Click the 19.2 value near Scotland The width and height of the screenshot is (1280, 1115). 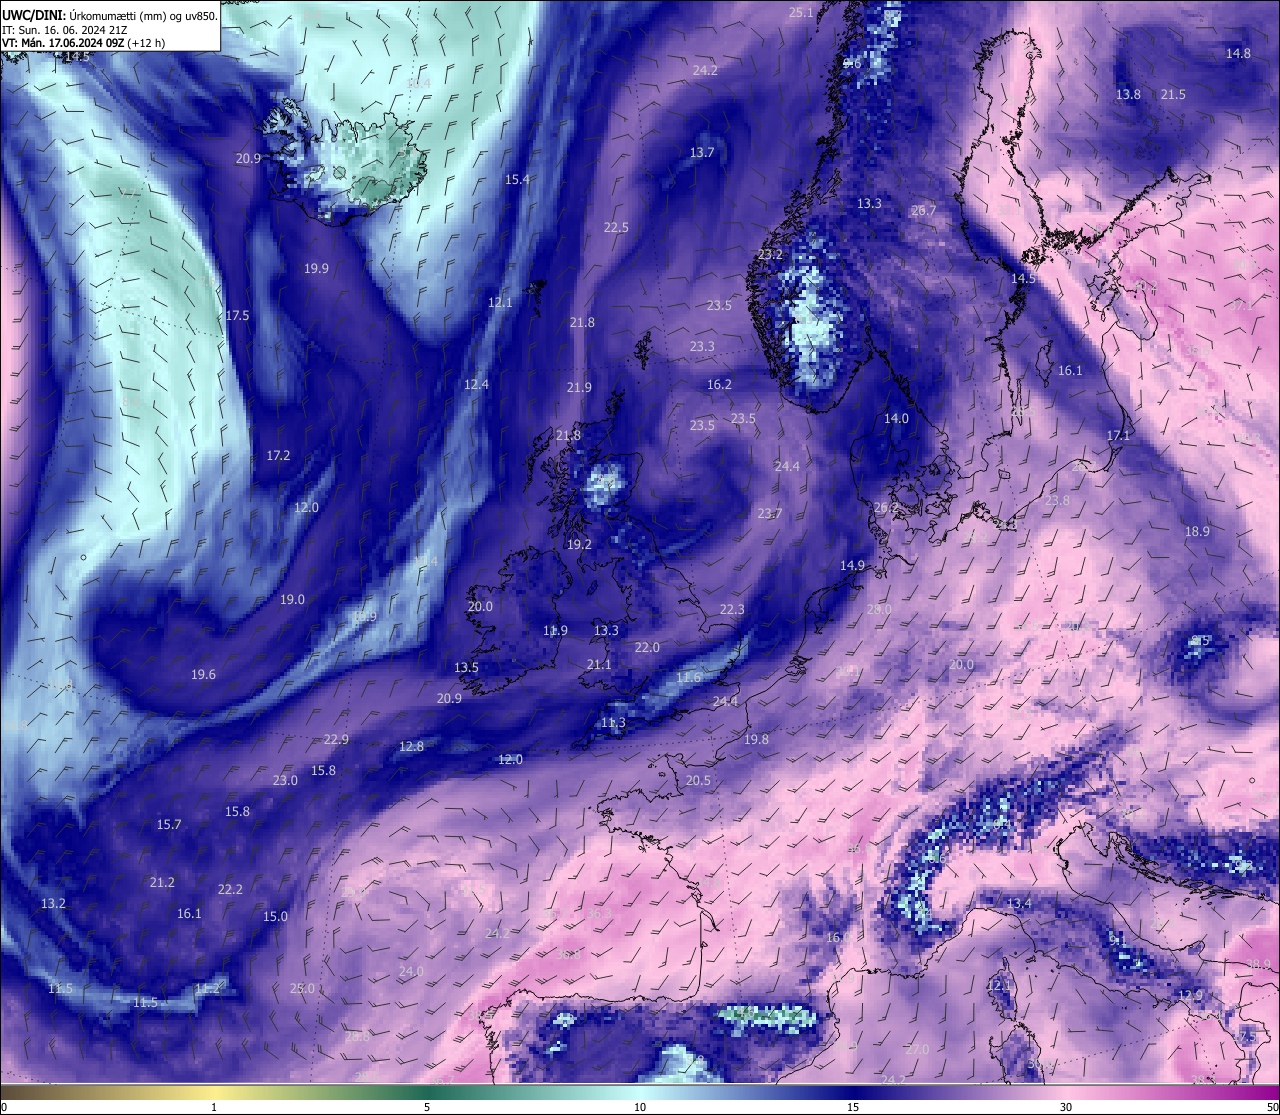(579, 544)
